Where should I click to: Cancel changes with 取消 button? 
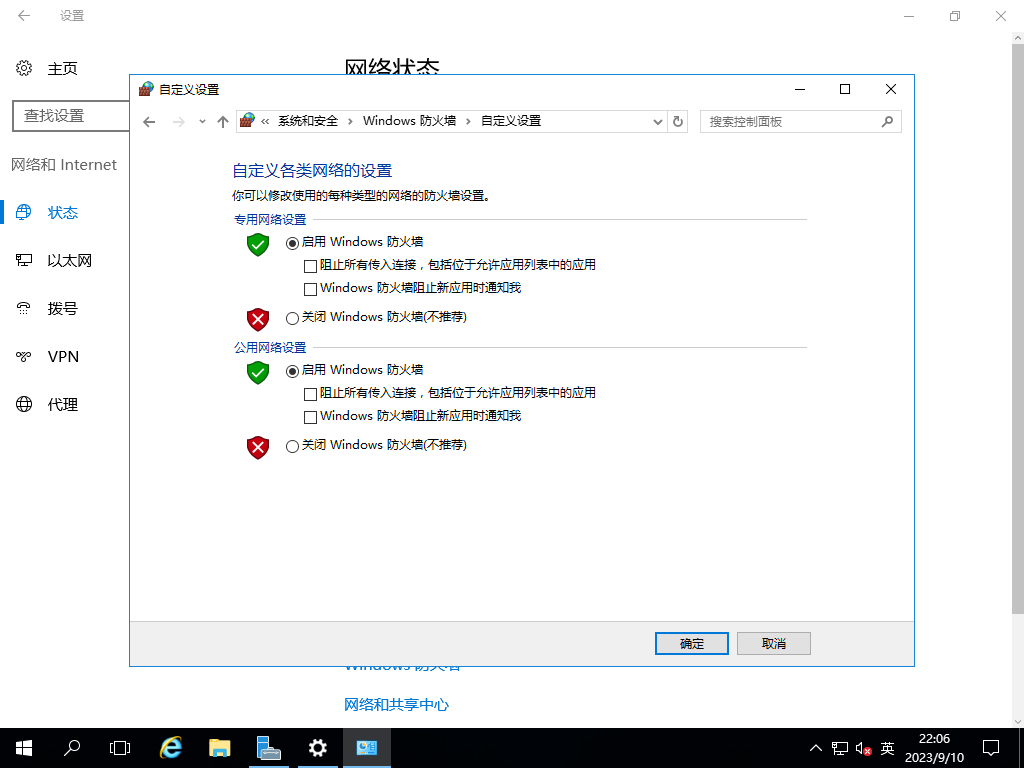pos(774,643)
